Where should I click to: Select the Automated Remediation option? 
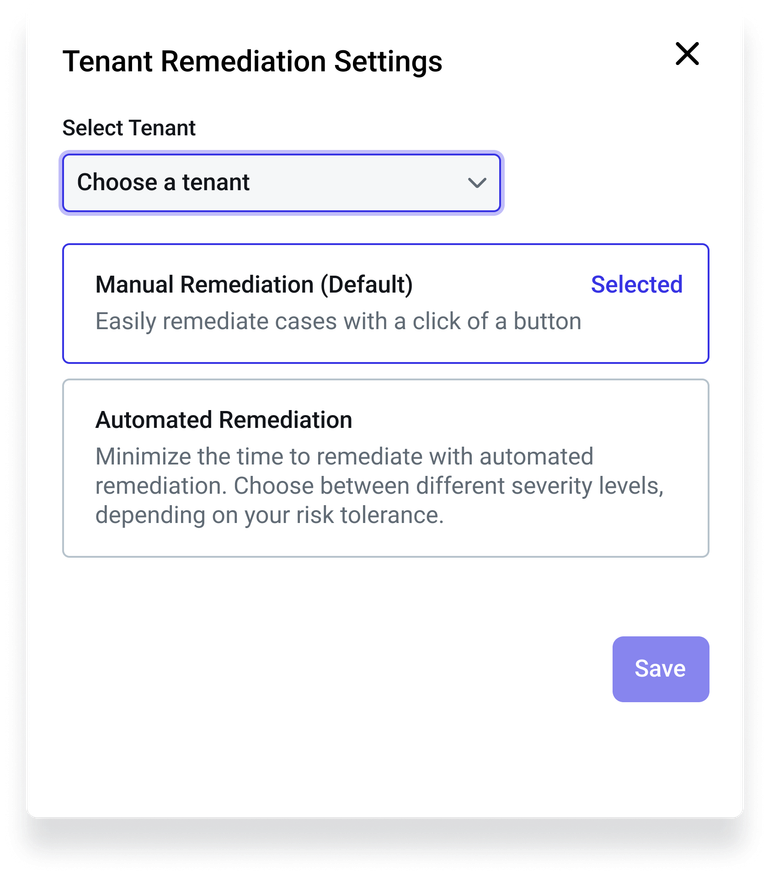(384, 467)
